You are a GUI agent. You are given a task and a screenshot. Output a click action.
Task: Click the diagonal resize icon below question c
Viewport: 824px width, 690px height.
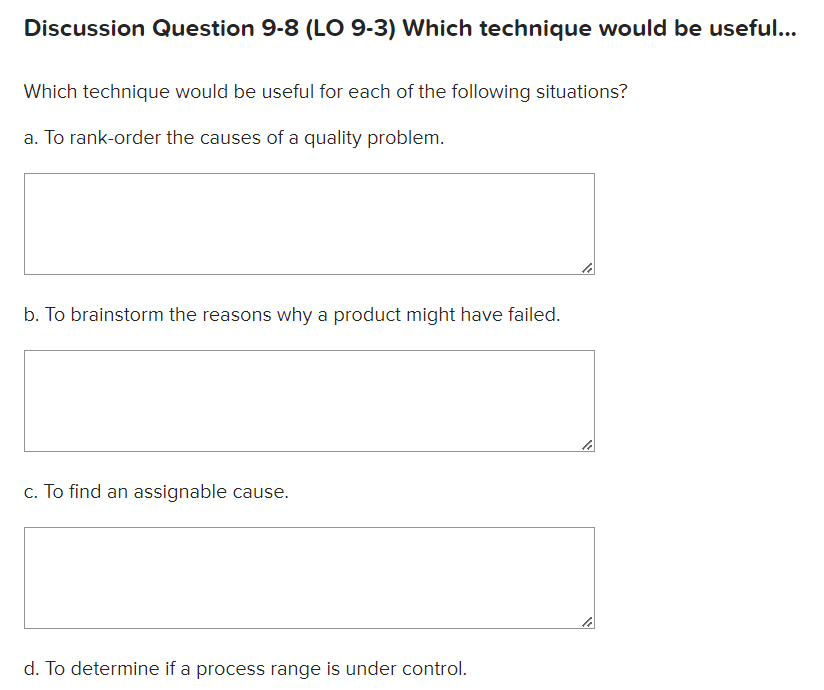tap(587, 620)
